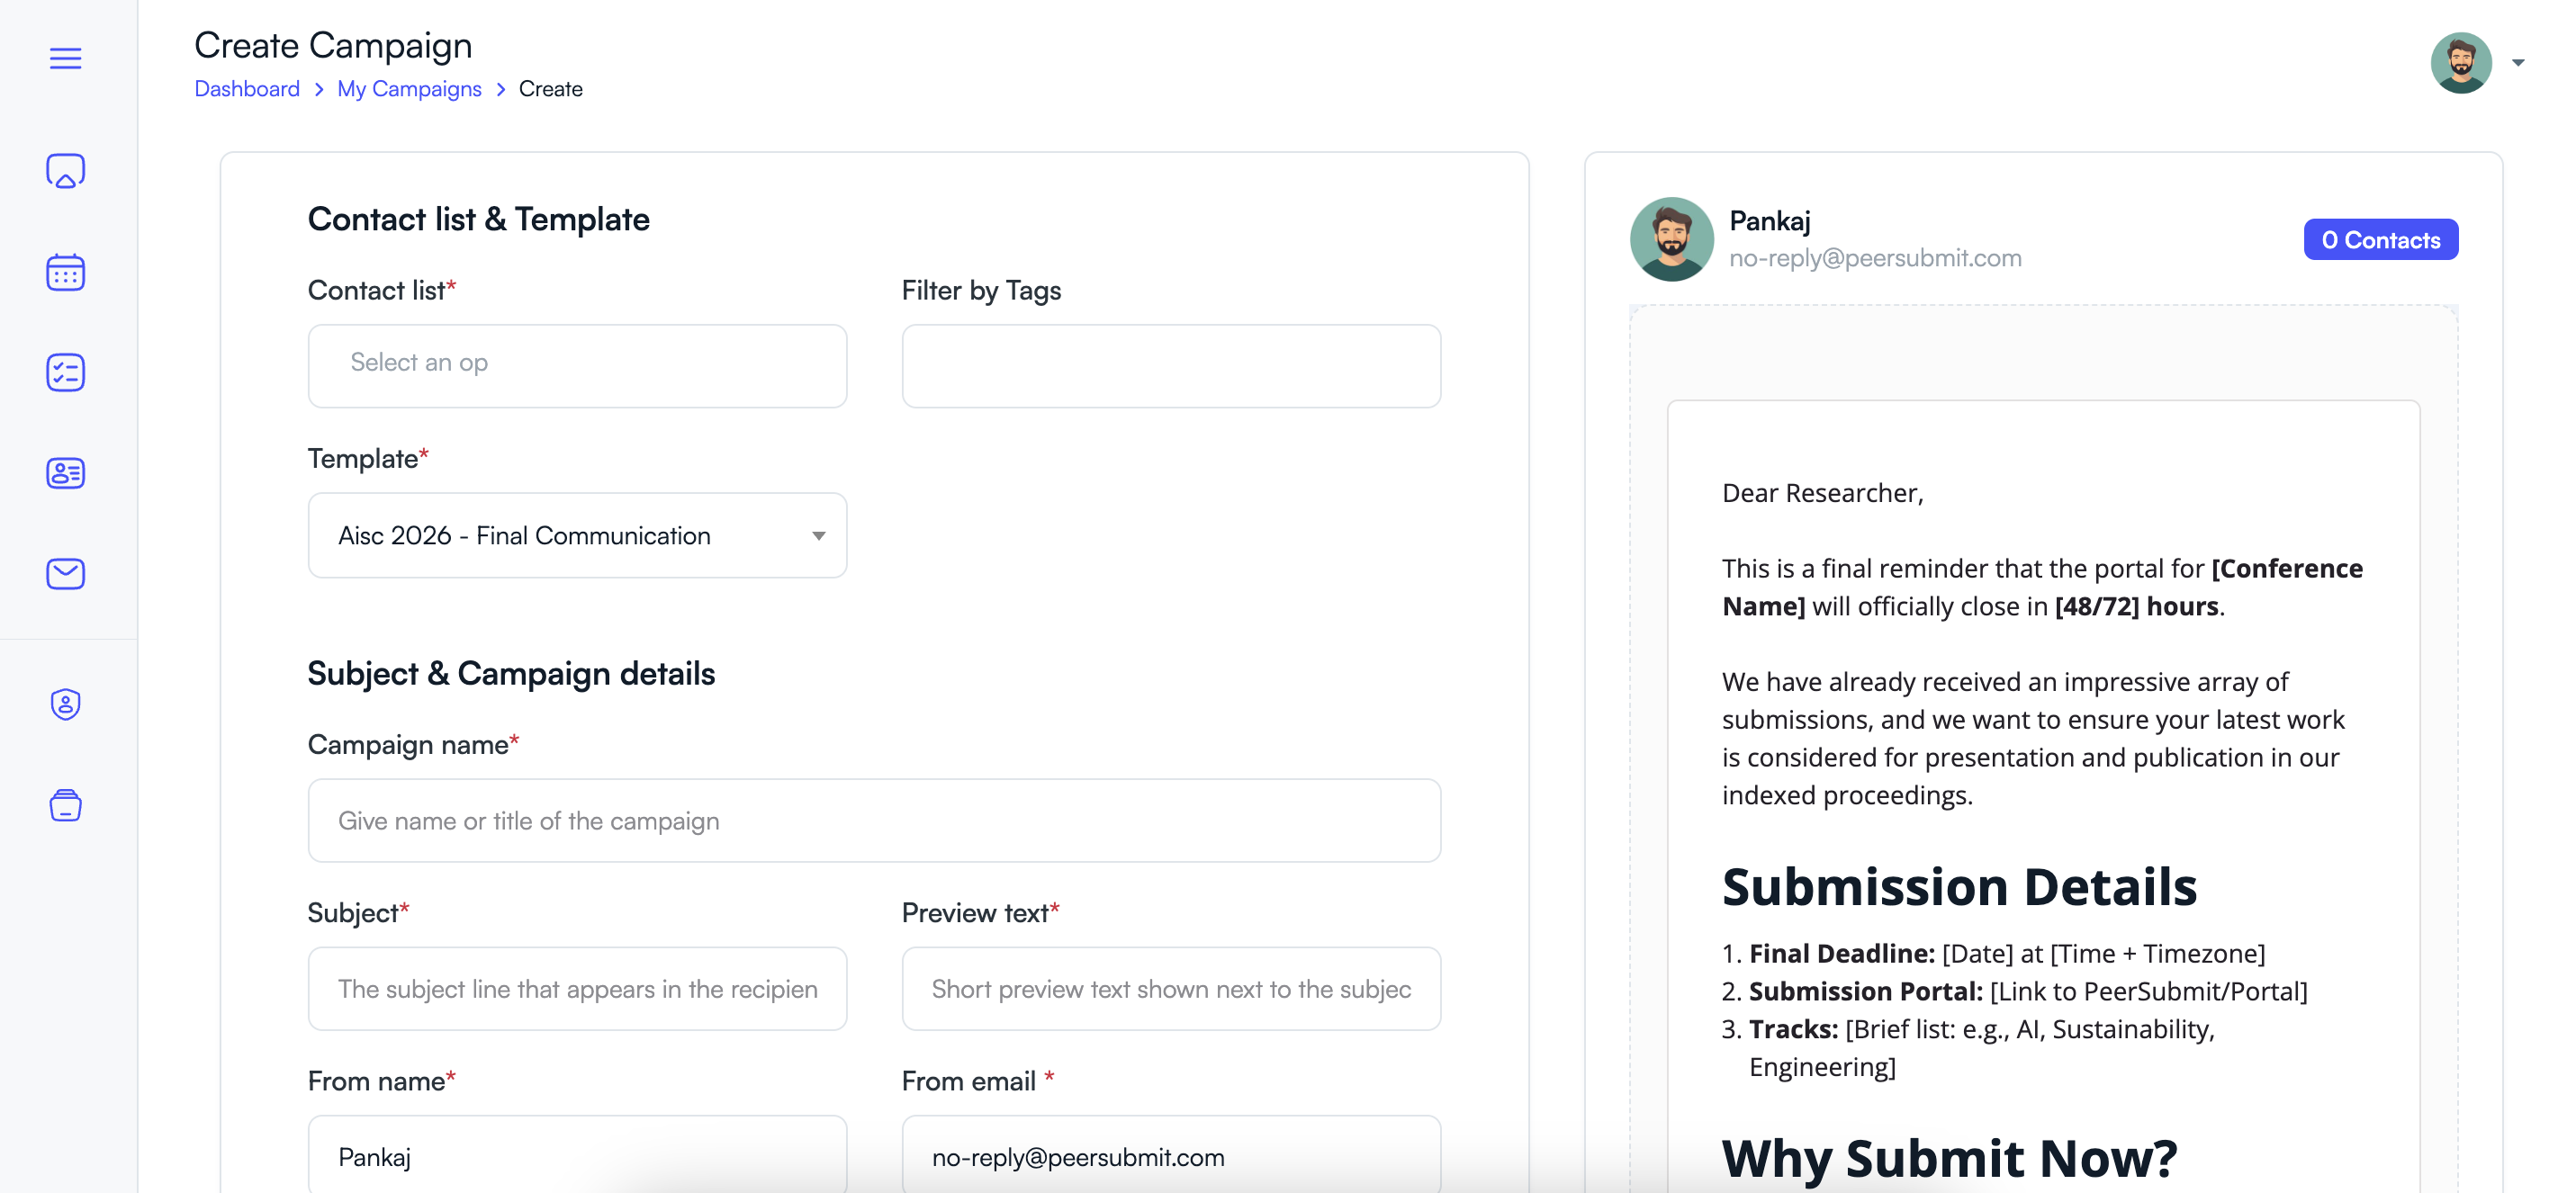Select the envelope email icon in the sidebar
Image resolution: width=2576 pixels, height=1193 pixels.
pos(65,573)
